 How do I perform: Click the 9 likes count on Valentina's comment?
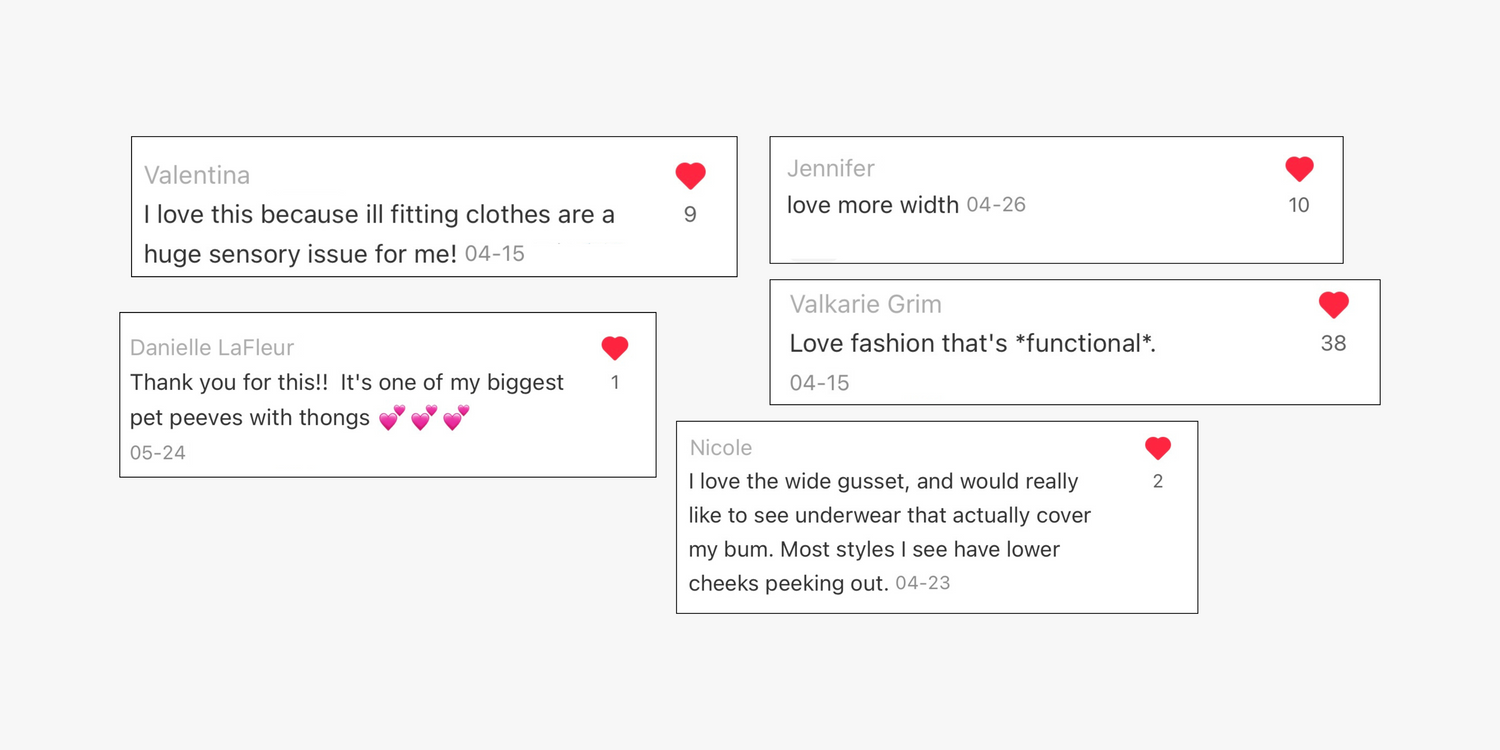[x=690, y=214]
